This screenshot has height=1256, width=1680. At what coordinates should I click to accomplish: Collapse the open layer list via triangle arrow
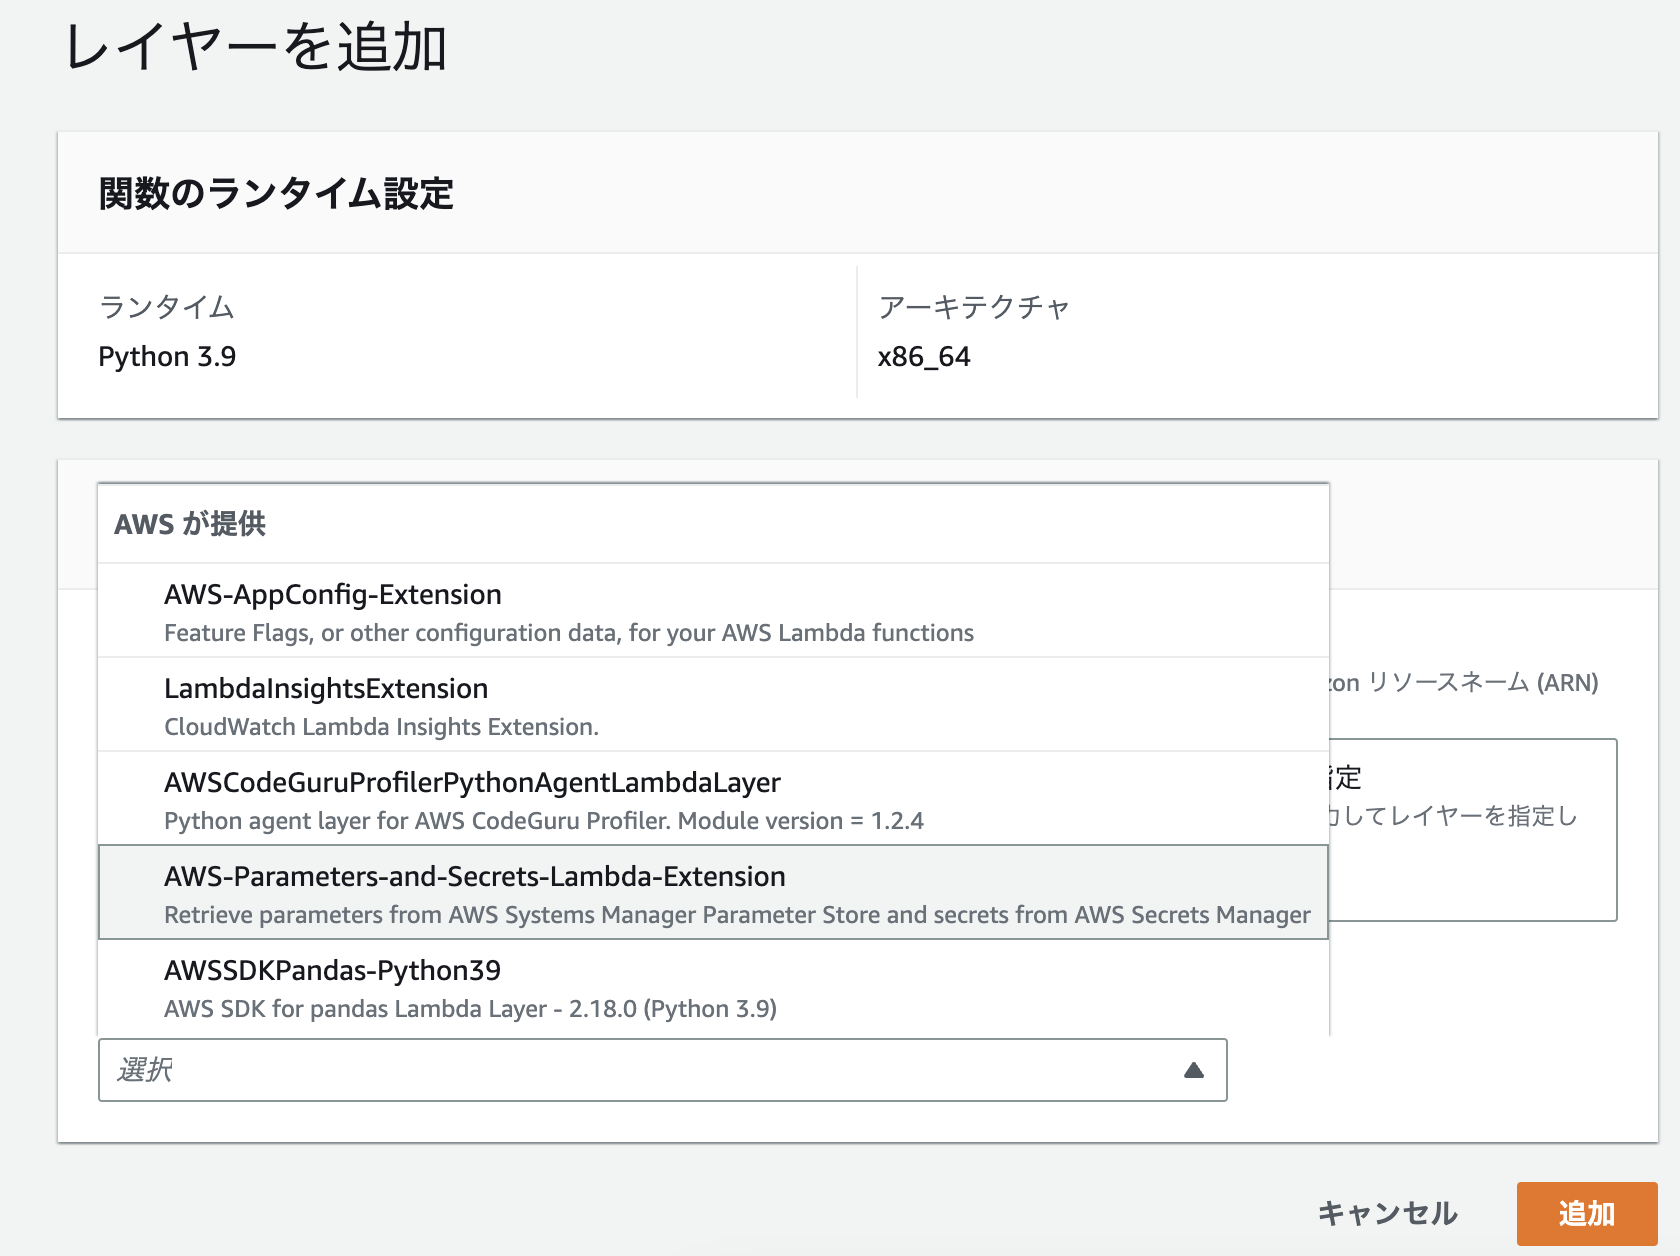pyautogui.click(x=1193, y=1071)
